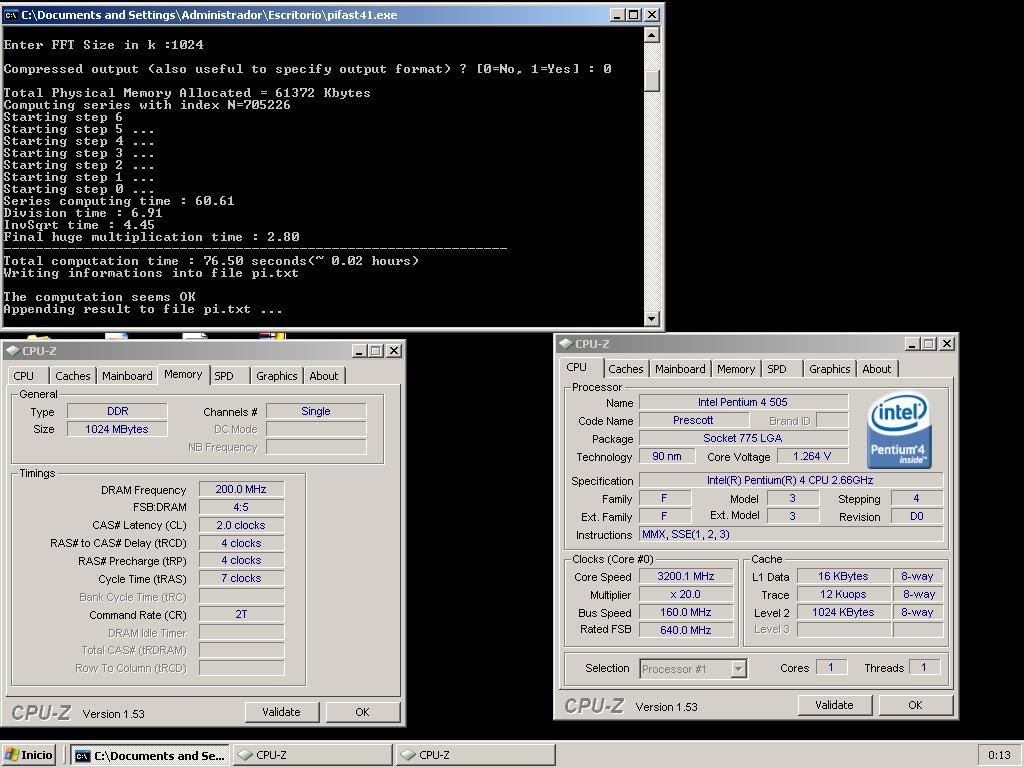The width and height of the screenshot is (1024, 768).
Task: Open Memory tab in right CPU-Z window
Action: pos(735,369)
